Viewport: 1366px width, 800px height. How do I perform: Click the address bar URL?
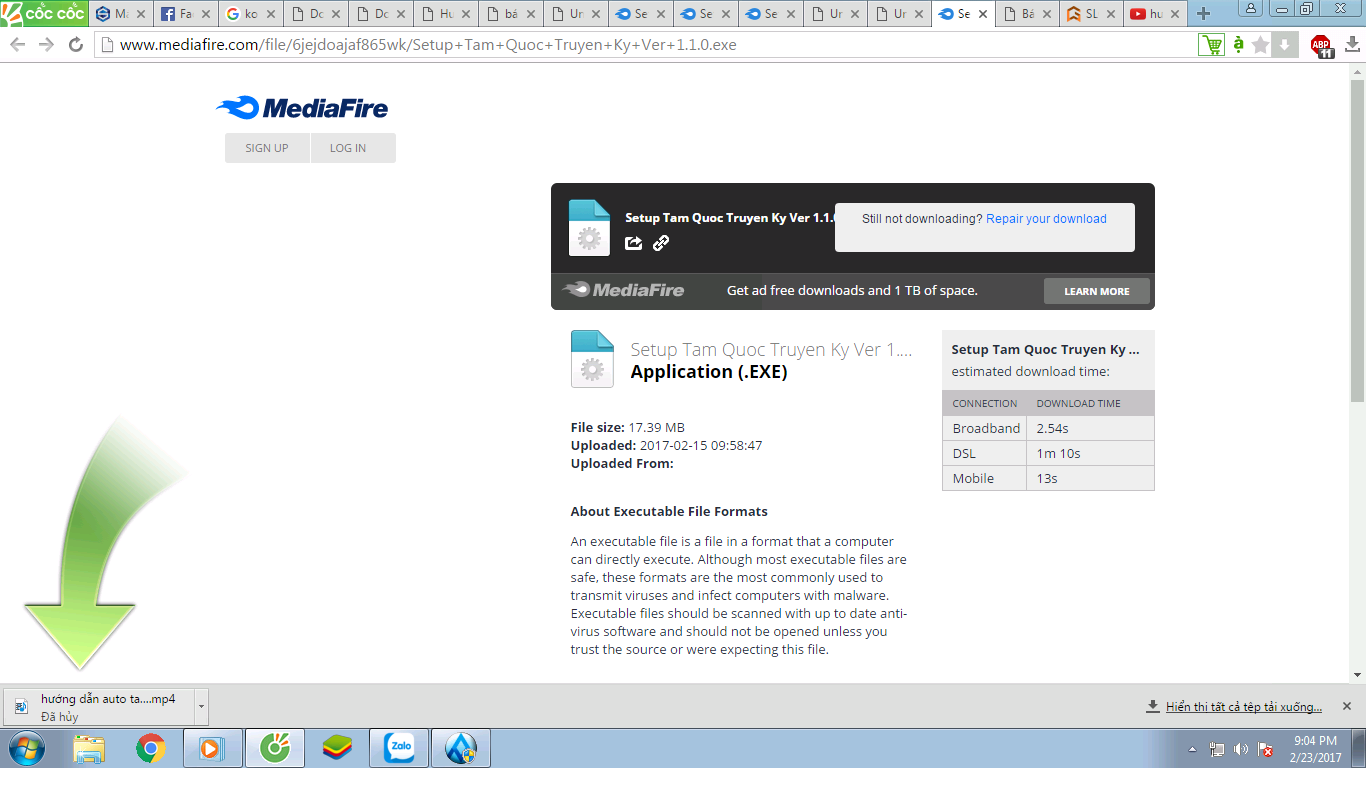(x=428, y=45)
